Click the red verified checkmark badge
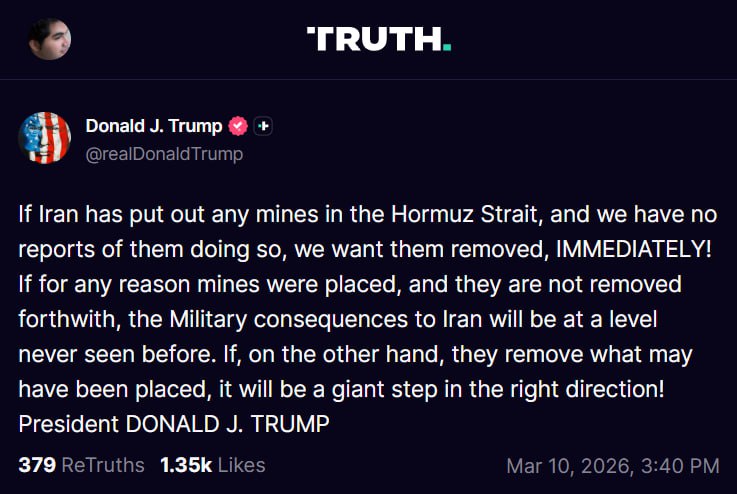The width and height of the screenshot is (737, 494). pos(238,127)
